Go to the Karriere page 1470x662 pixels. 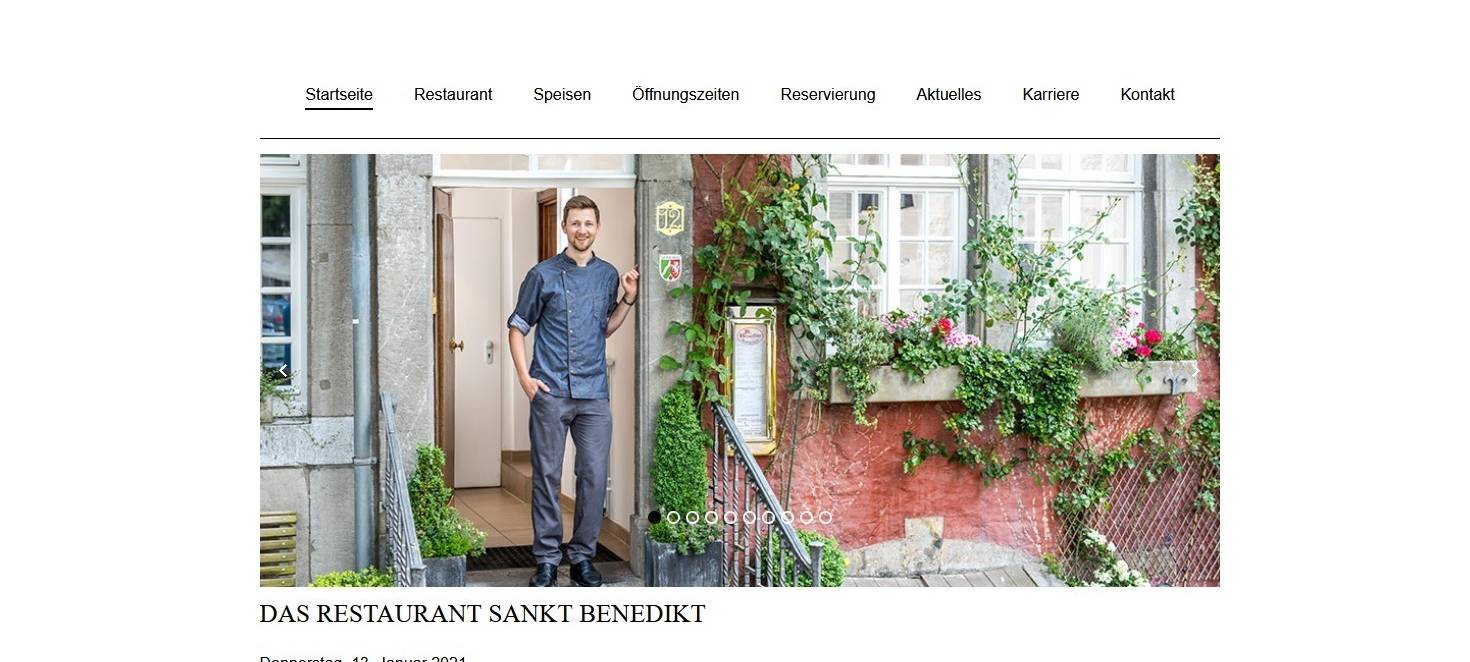pos(1051,95)
